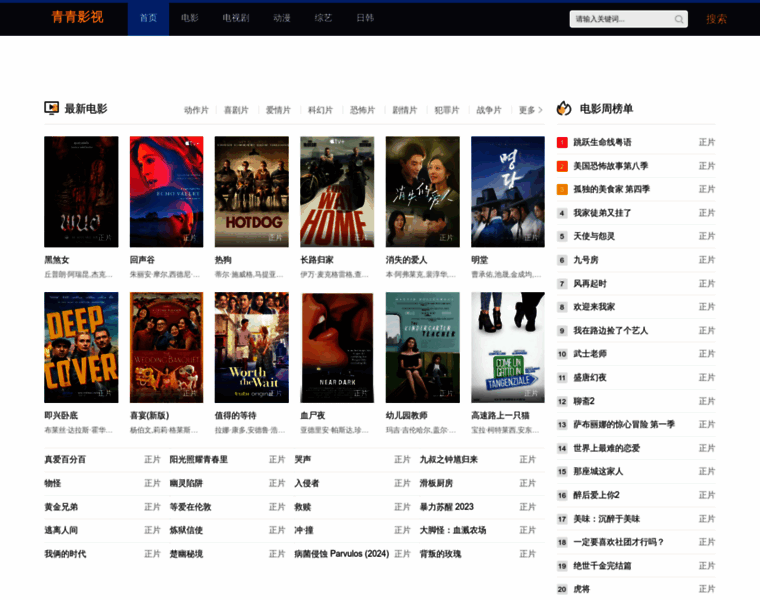Screen dimensions: 760x600
Task: Open 虎将 ranking entry
Action: click(x=582, y=589)
